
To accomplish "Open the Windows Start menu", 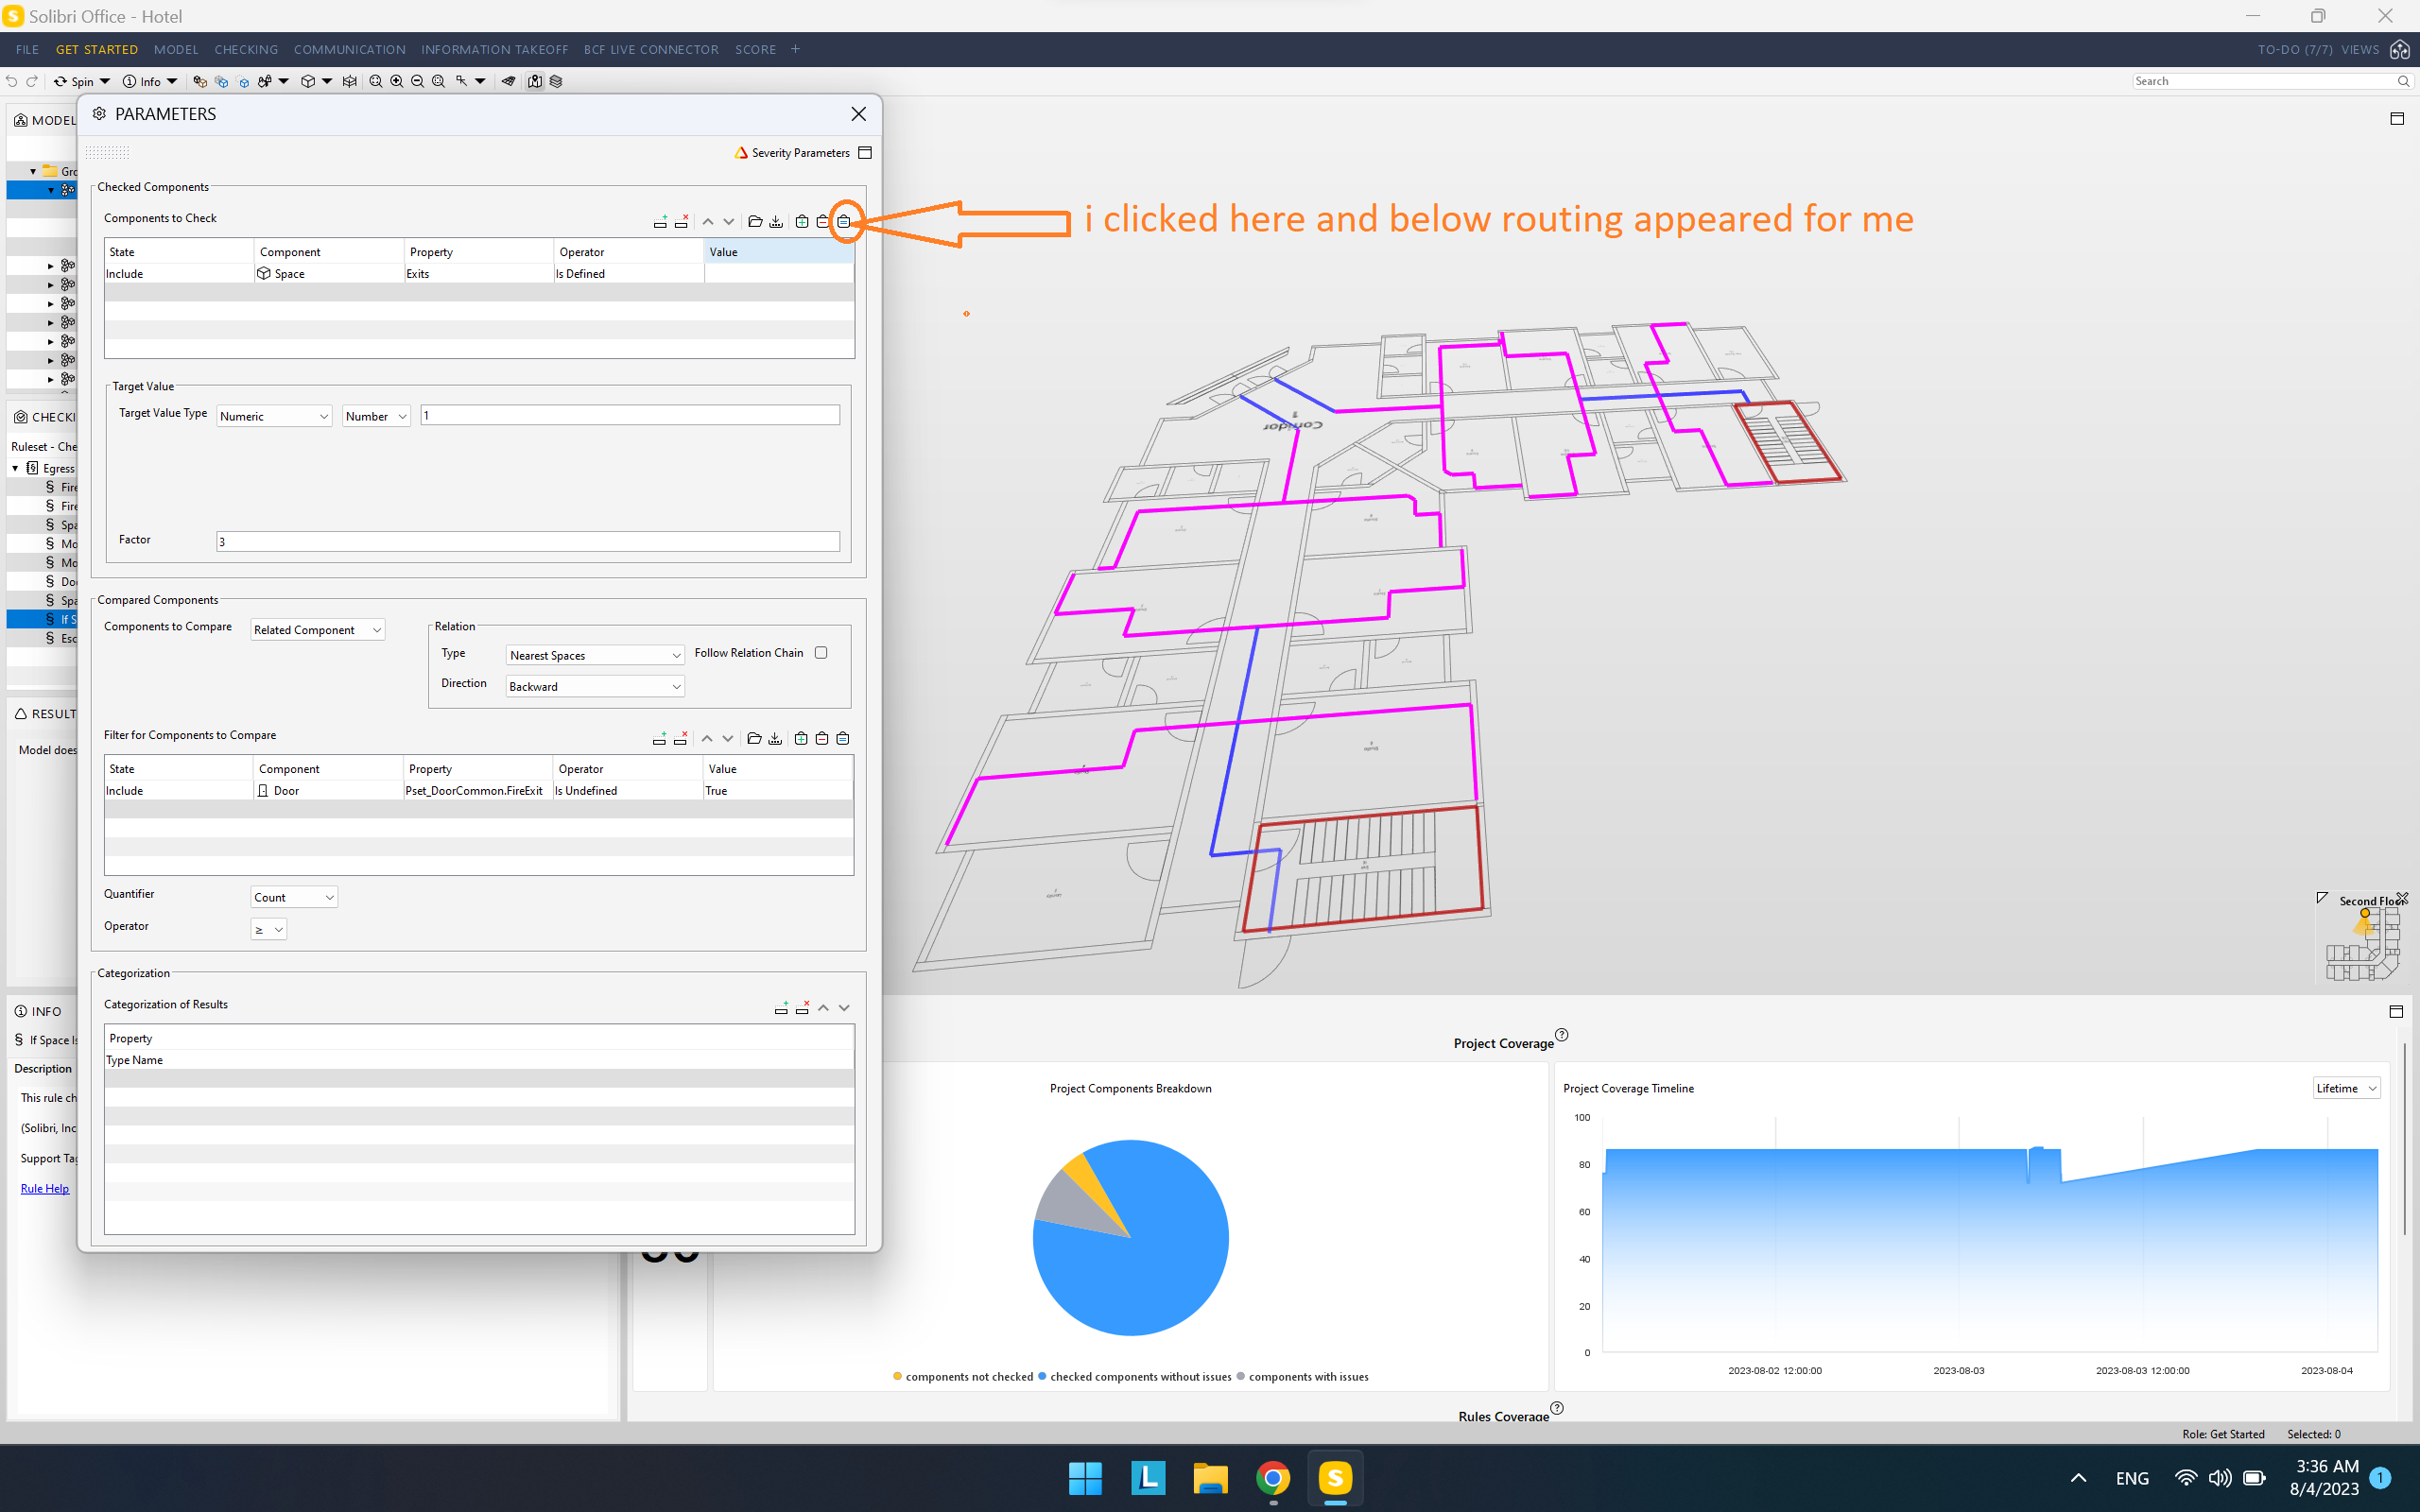I will tap(1085, 1477).
